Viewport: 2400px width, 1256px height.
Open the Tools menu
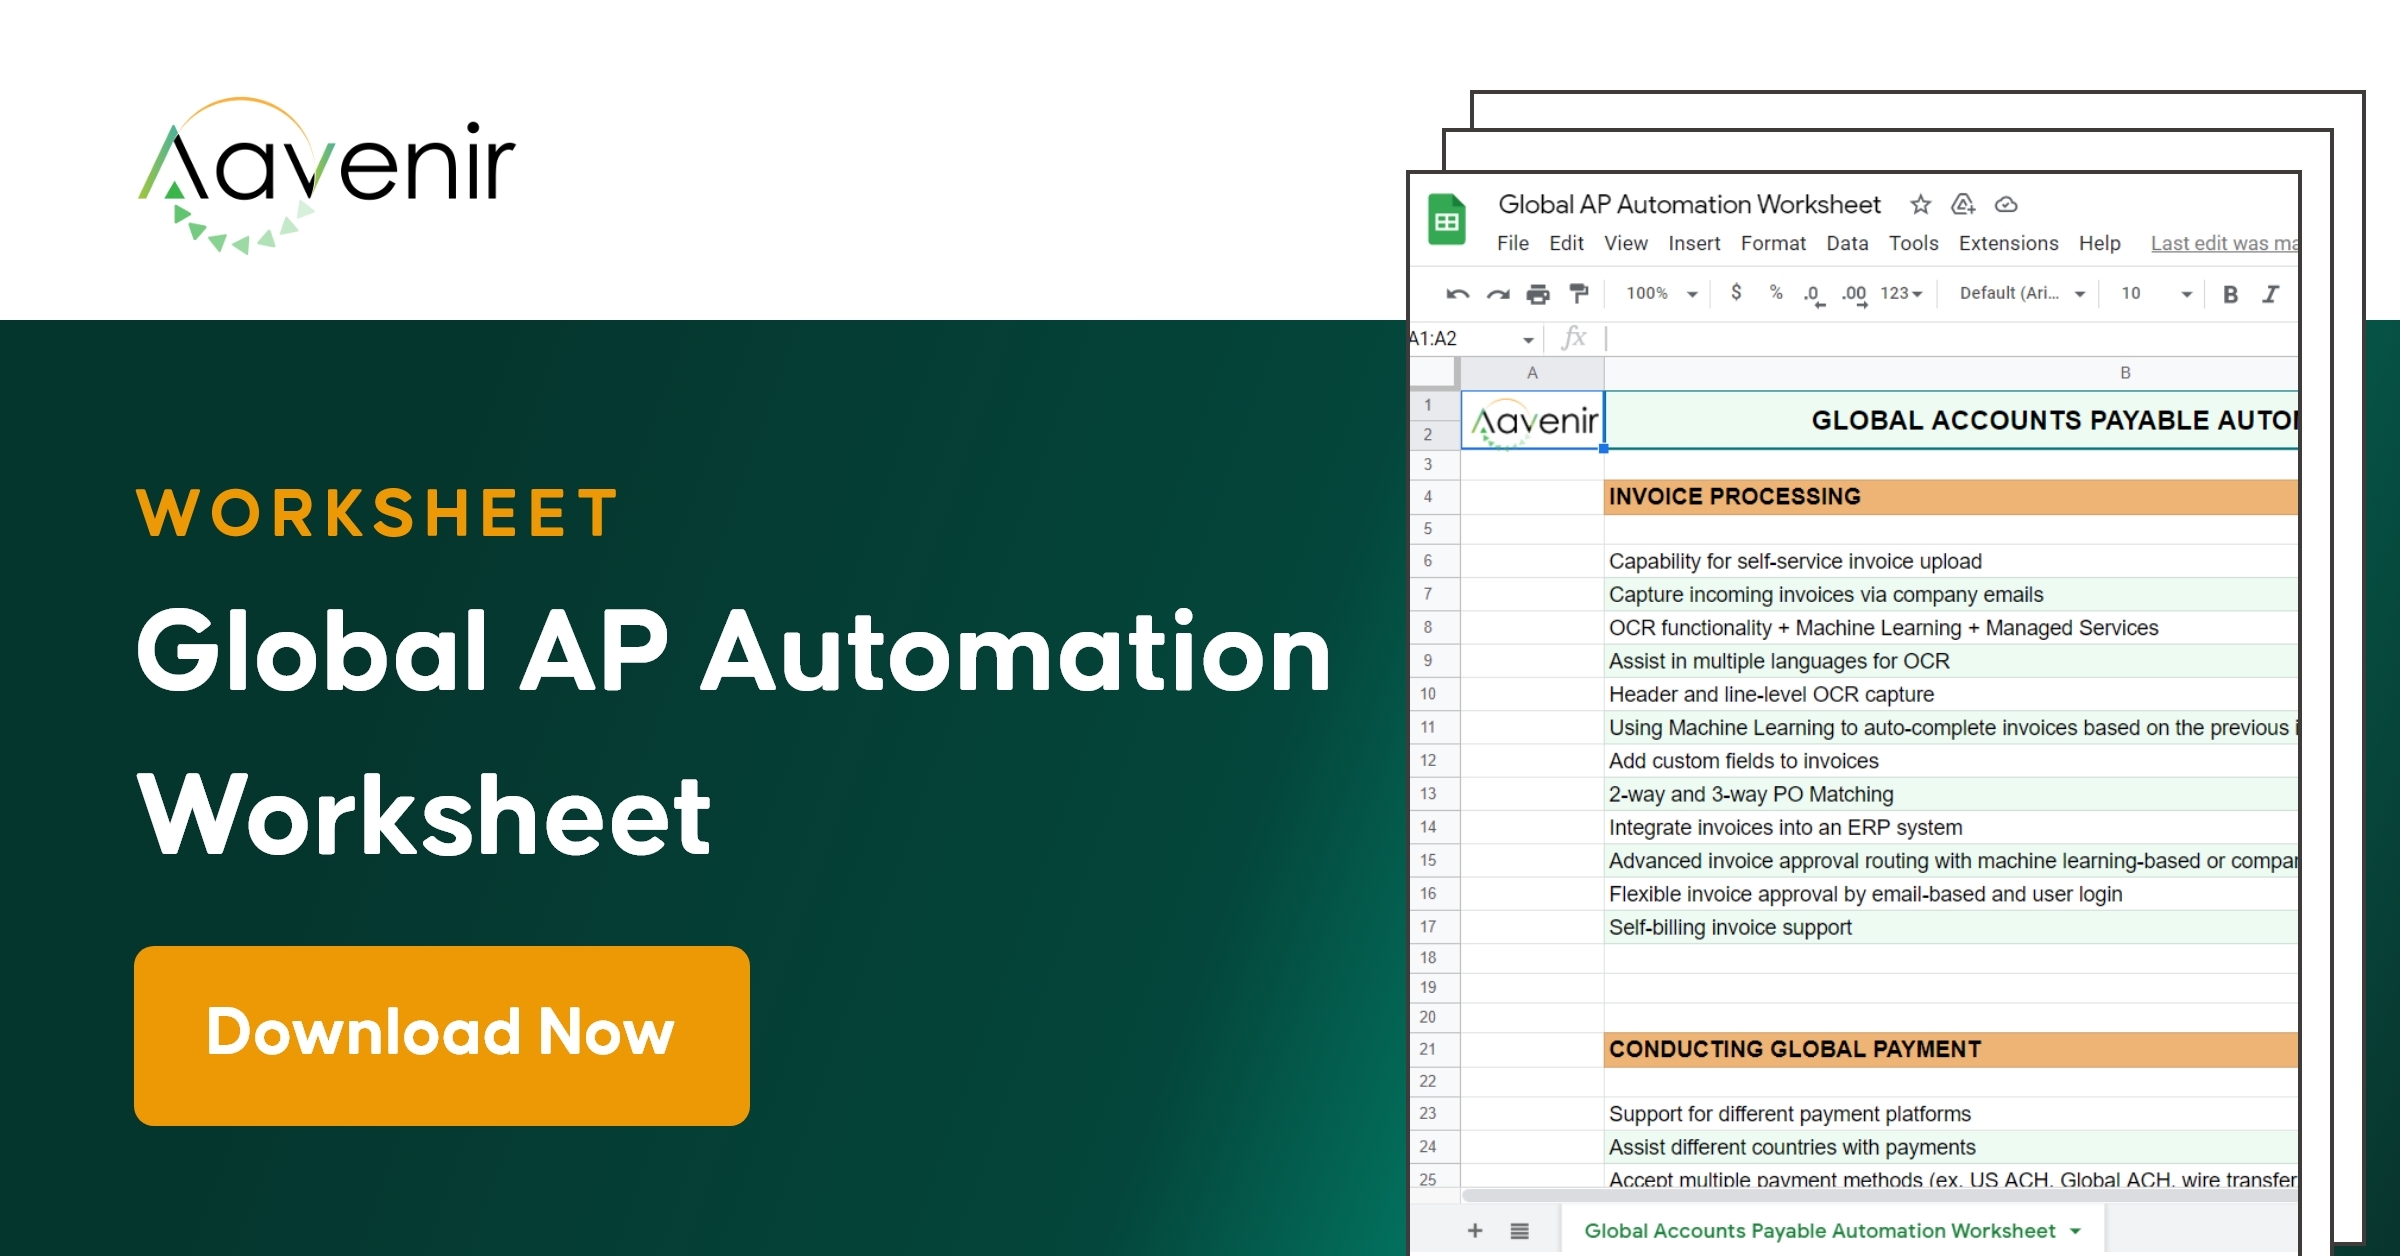point(1913,243)
